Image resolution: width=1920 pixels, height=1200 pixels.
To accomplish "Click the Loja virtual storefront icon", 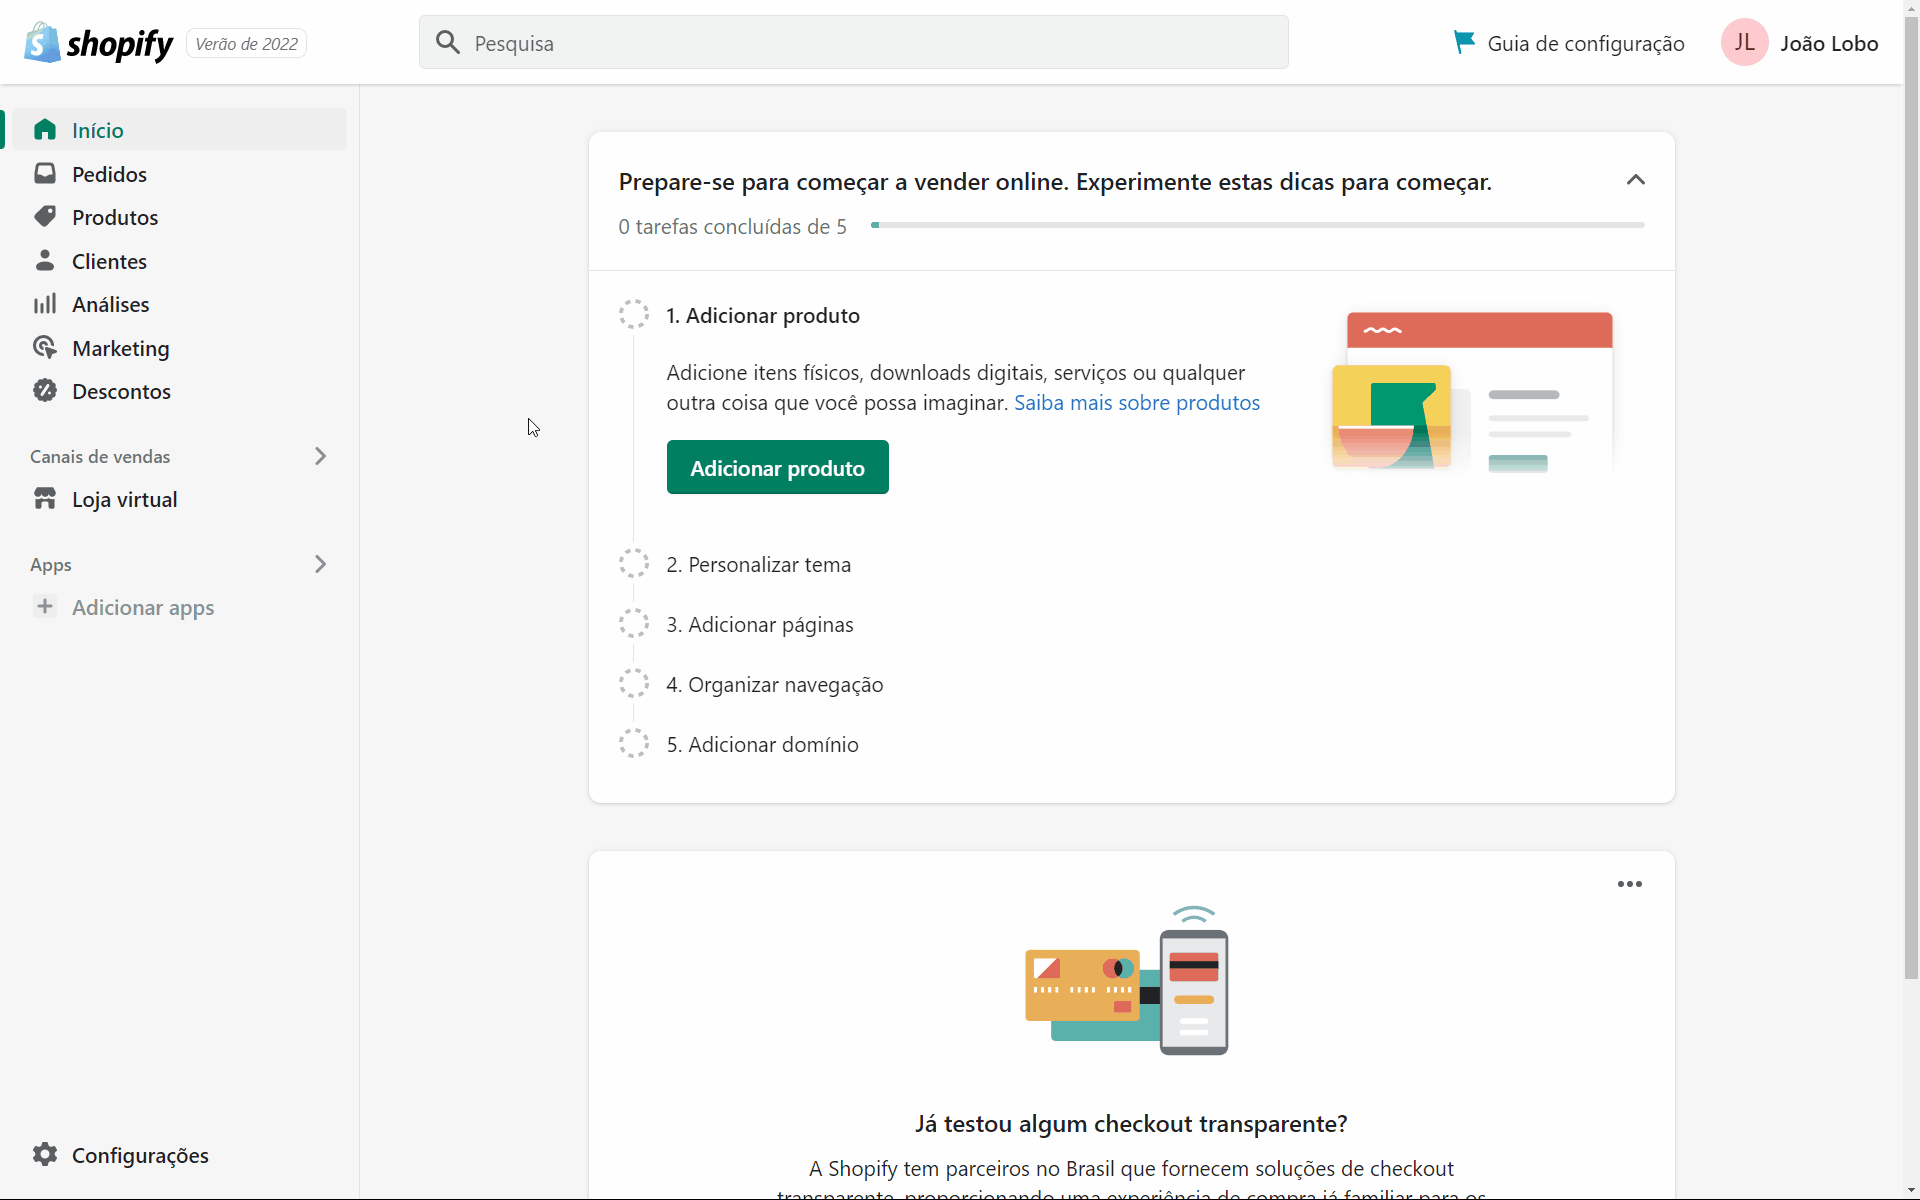I will [45, 498].
